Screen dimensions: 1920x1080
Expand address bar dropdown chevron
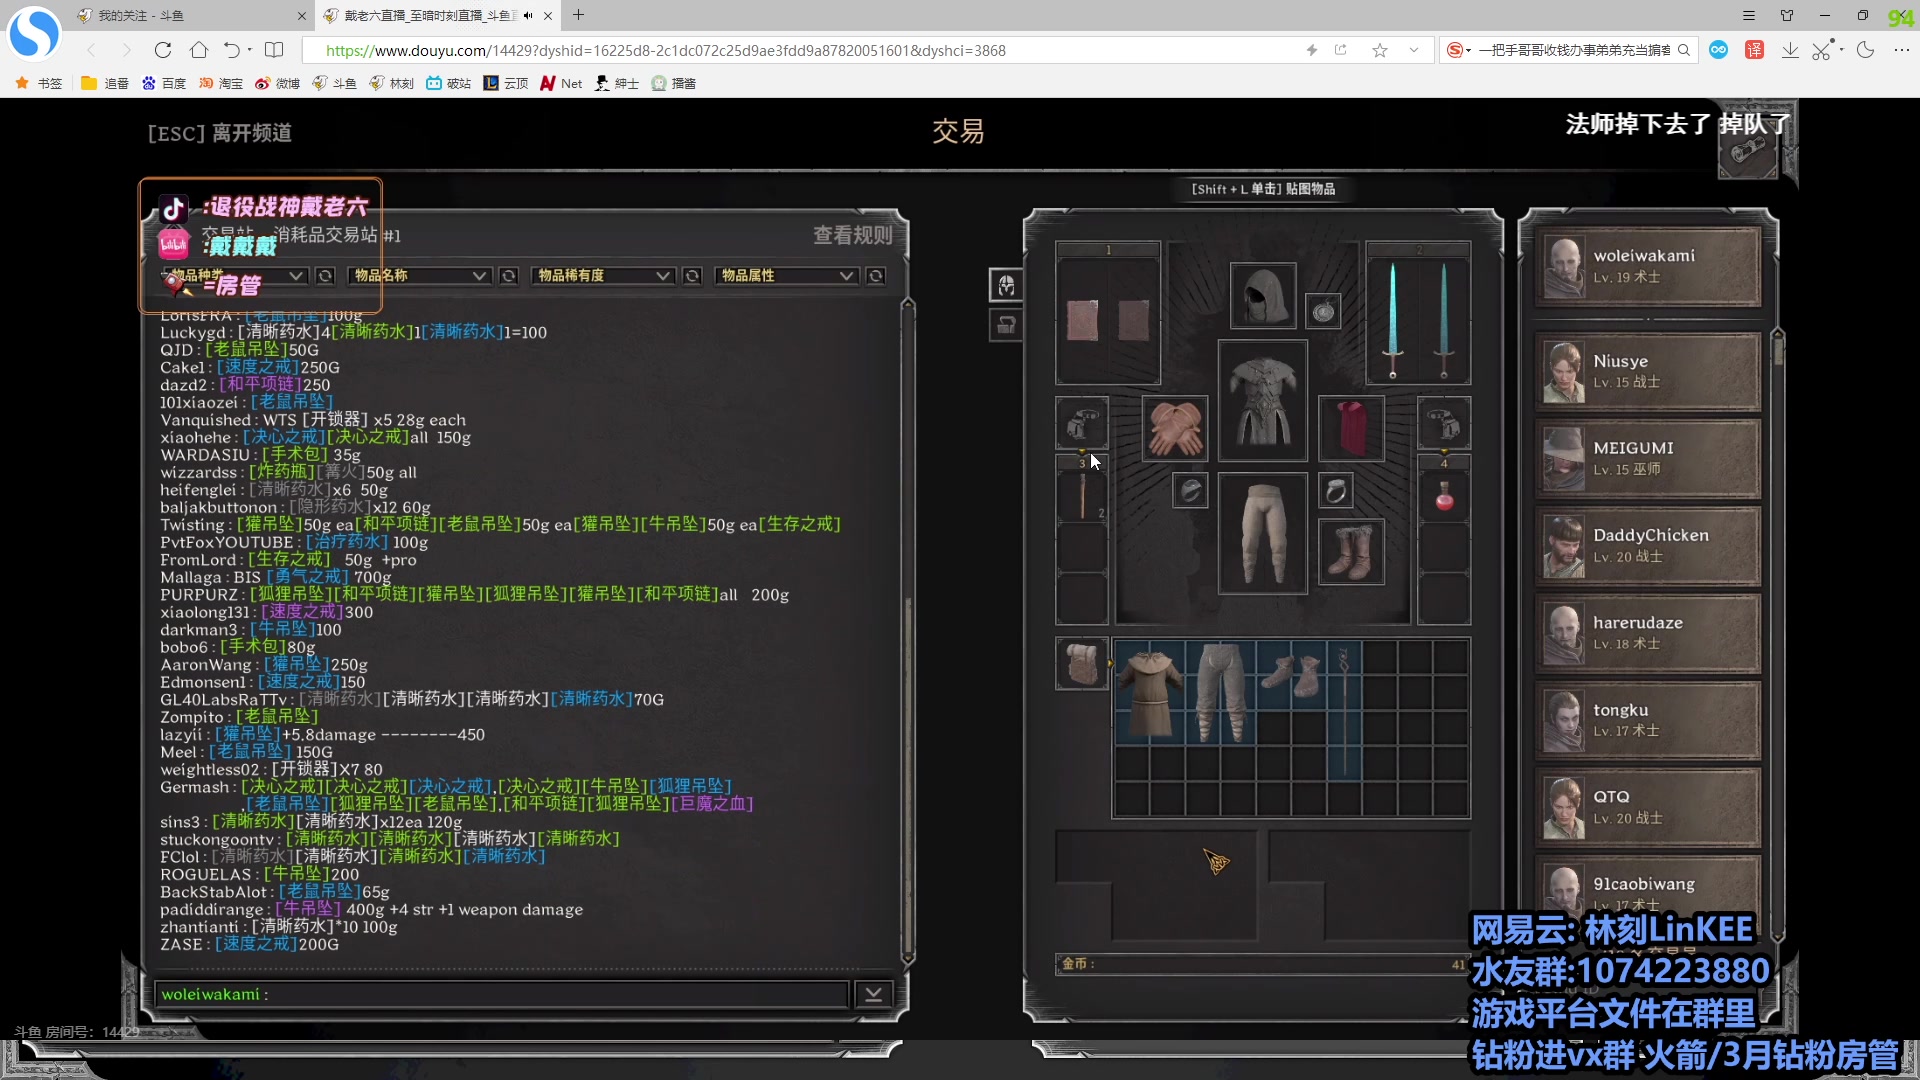pos(1413,50)
